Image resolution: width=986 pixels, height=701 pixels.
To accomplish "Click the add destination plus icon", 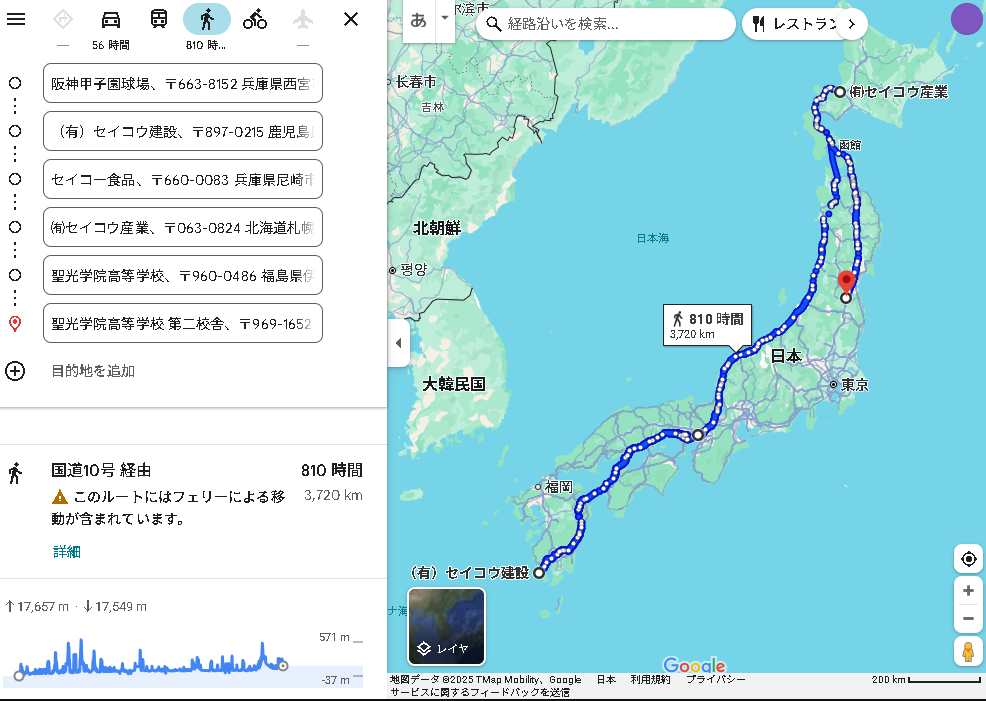I will (x=15, y=371).
